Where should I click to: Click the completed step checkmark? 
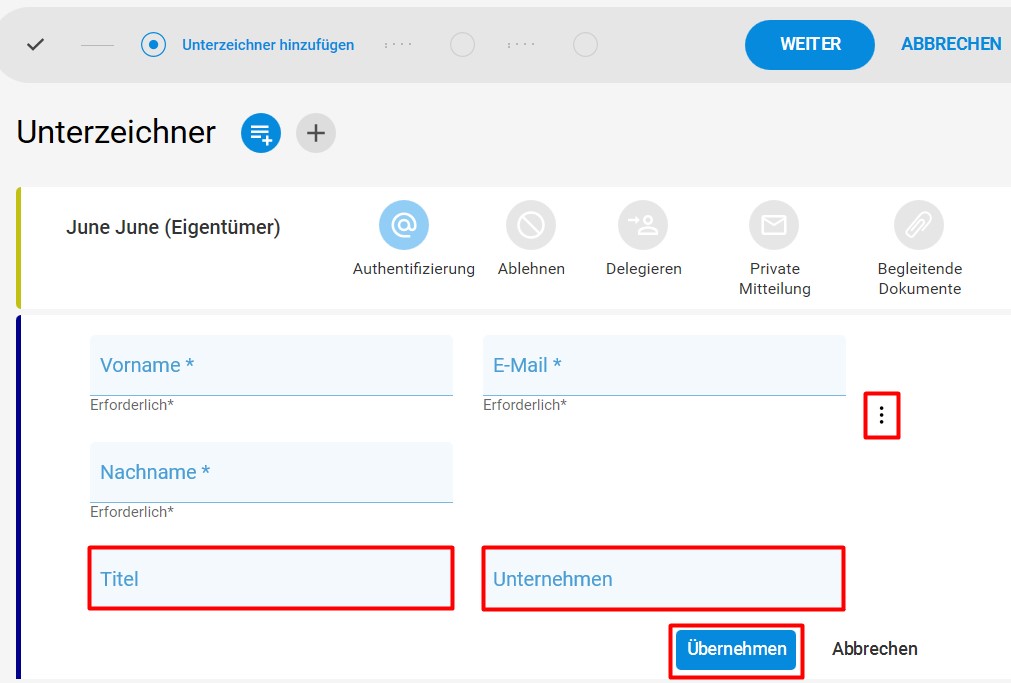[x=35, y=45]
